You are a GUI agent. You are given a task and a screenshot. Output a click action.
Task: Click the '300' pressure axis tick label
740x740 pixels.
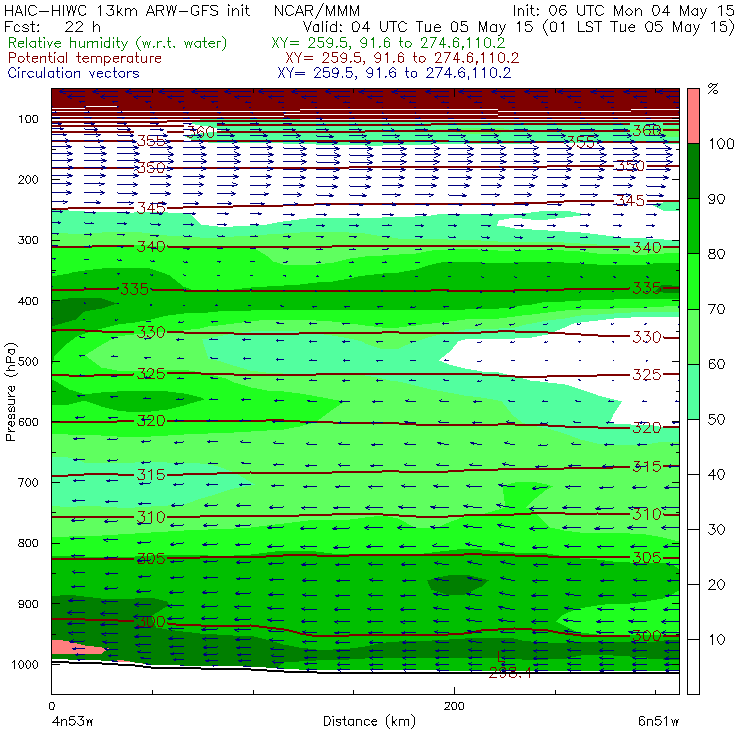(28, 240)
